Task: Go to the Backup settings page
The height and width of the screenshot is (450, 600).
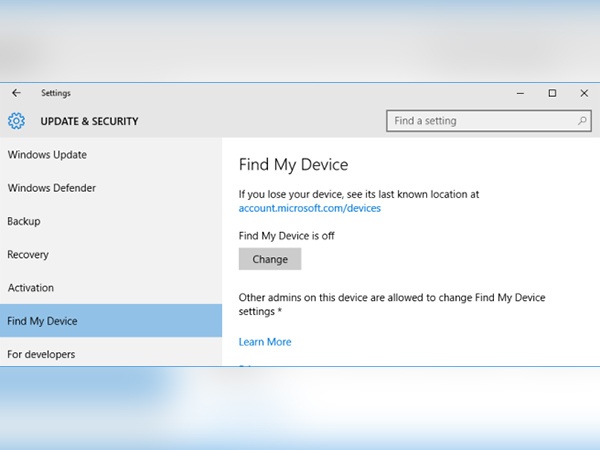Action: tap(24, 221)
